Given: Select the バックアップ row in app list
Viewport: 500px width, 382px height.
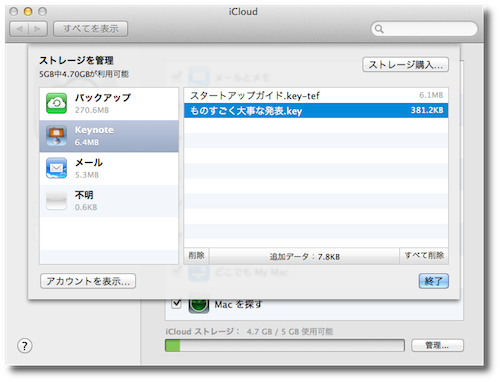Looking at the screenshot, I should [x=109, y=104].
